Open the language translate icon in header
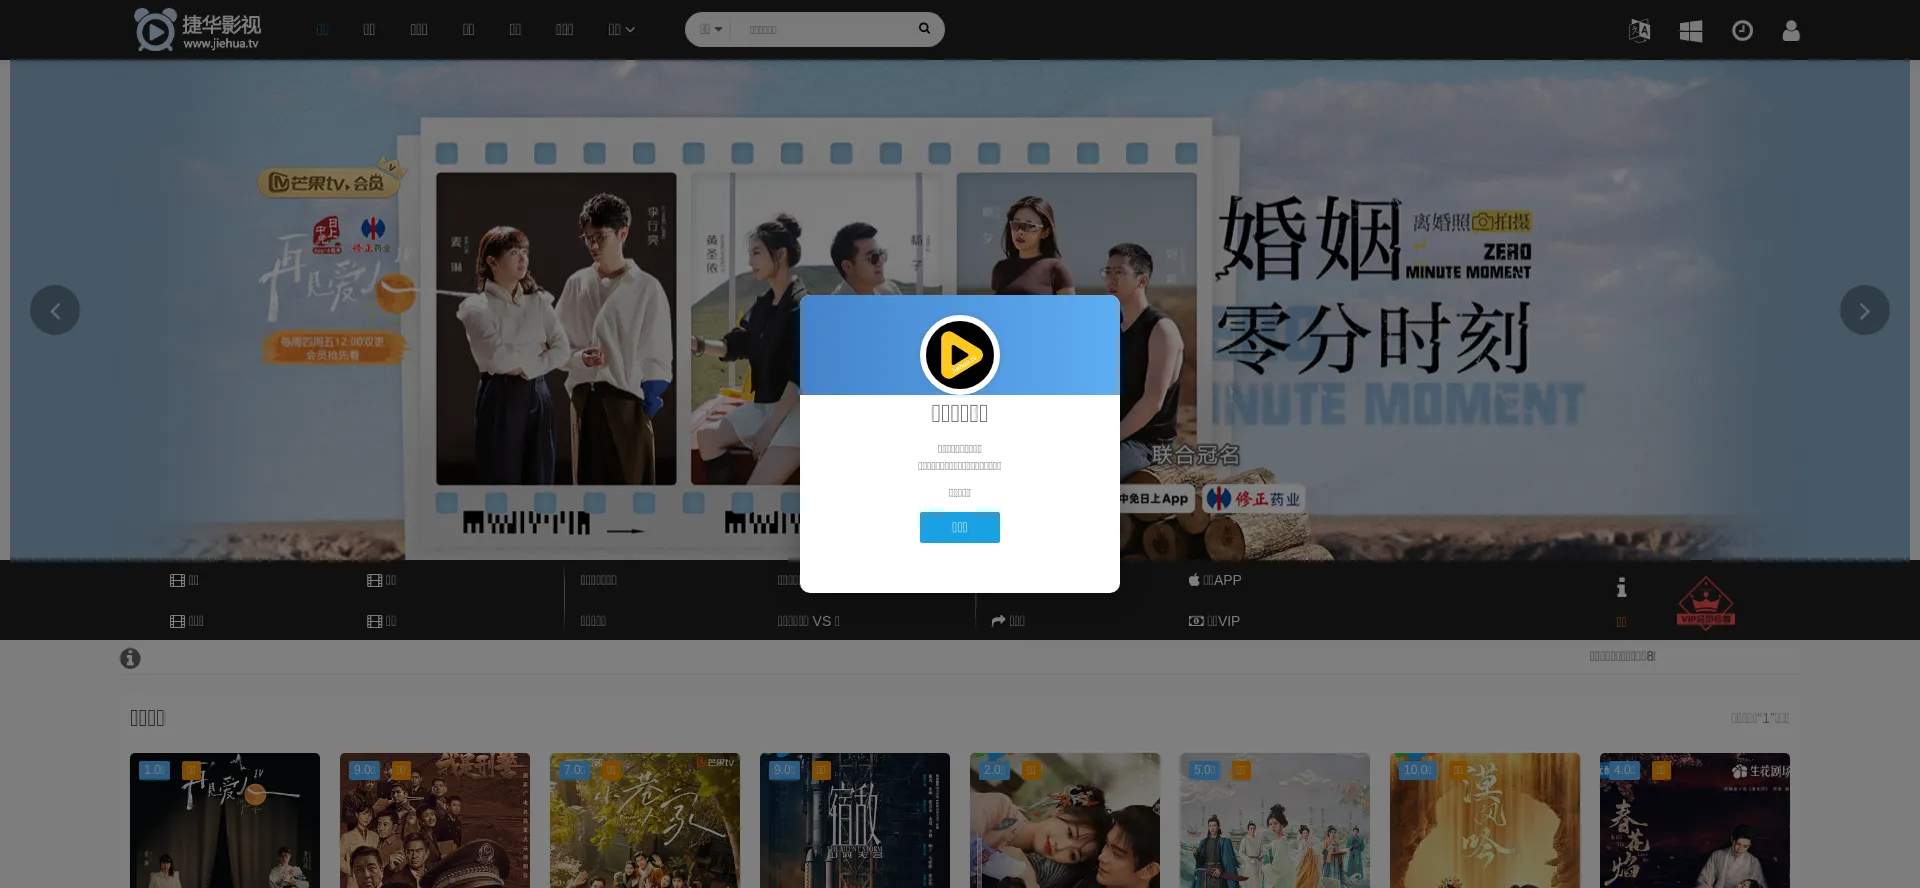The height and width of the screenshot is (888, 1920). (1640, 30)
